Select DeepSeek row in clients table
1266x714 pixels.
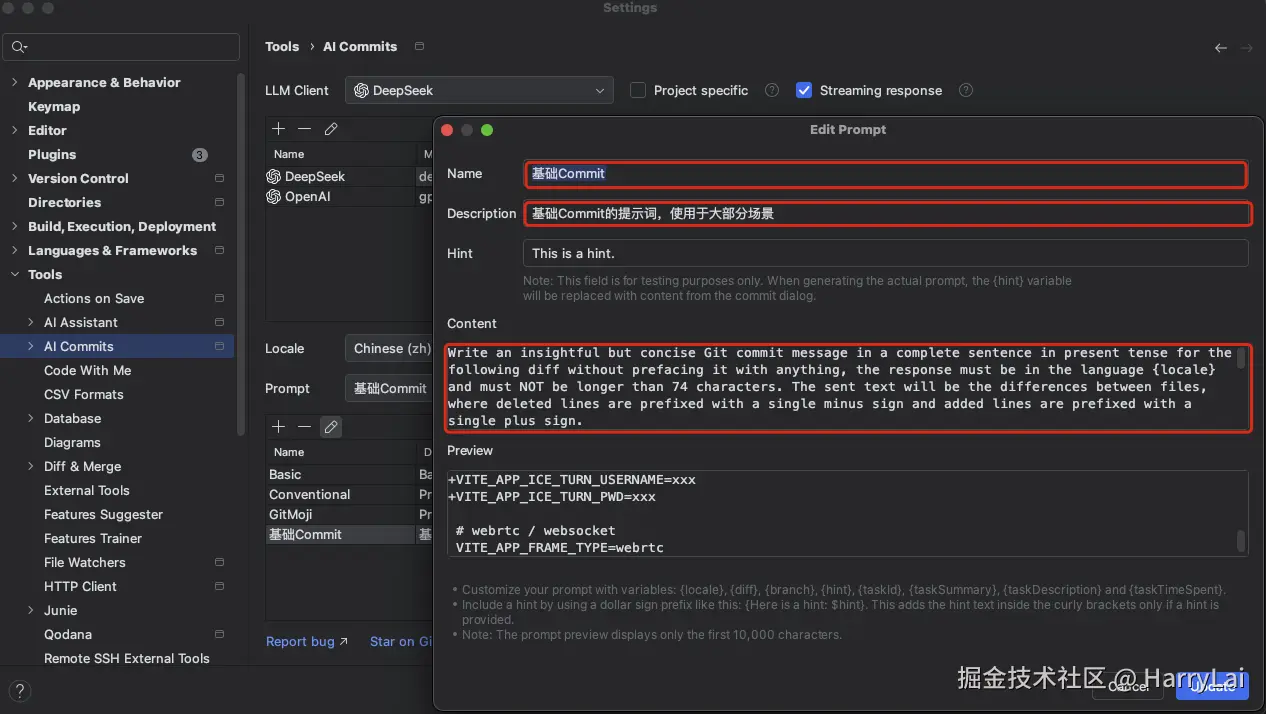[x=349, y=176]
